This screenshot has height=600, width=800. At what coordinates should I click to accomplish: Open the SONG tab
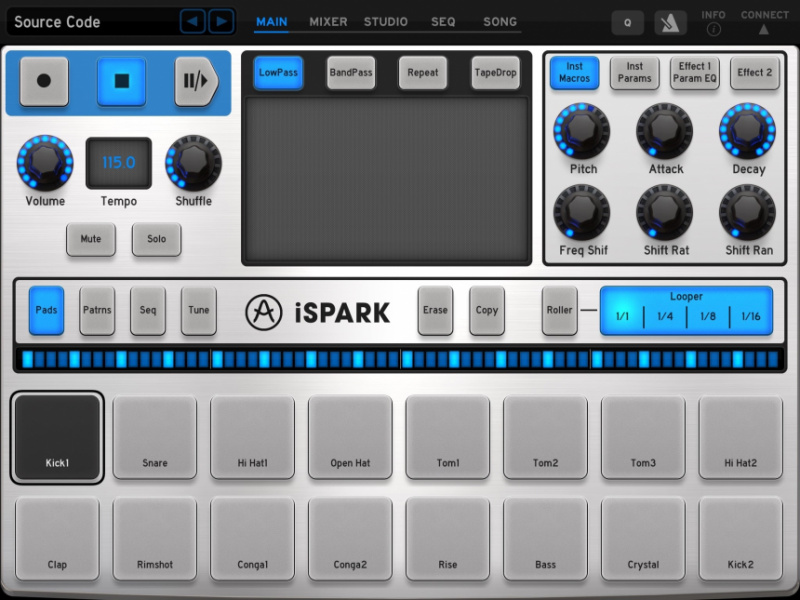pyautogui.click(x=500, y=21)
